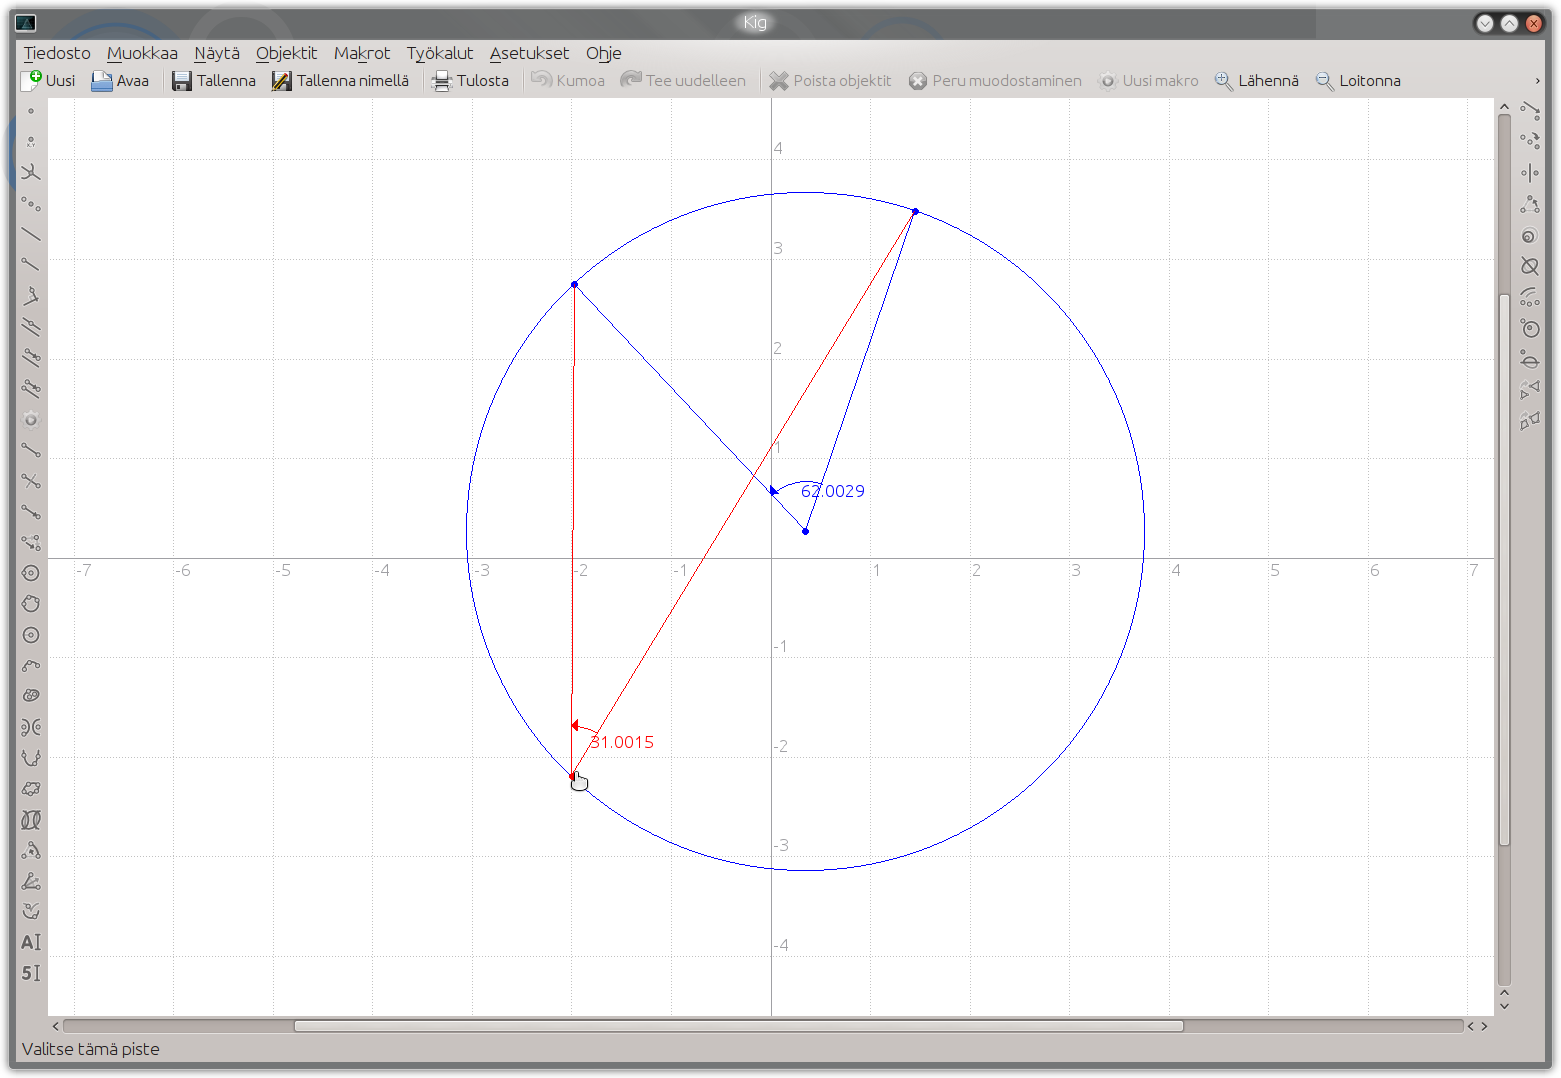Select the ellipse by foci tool
This screenshot has height=1078, width=1561.
click(31, 696)
